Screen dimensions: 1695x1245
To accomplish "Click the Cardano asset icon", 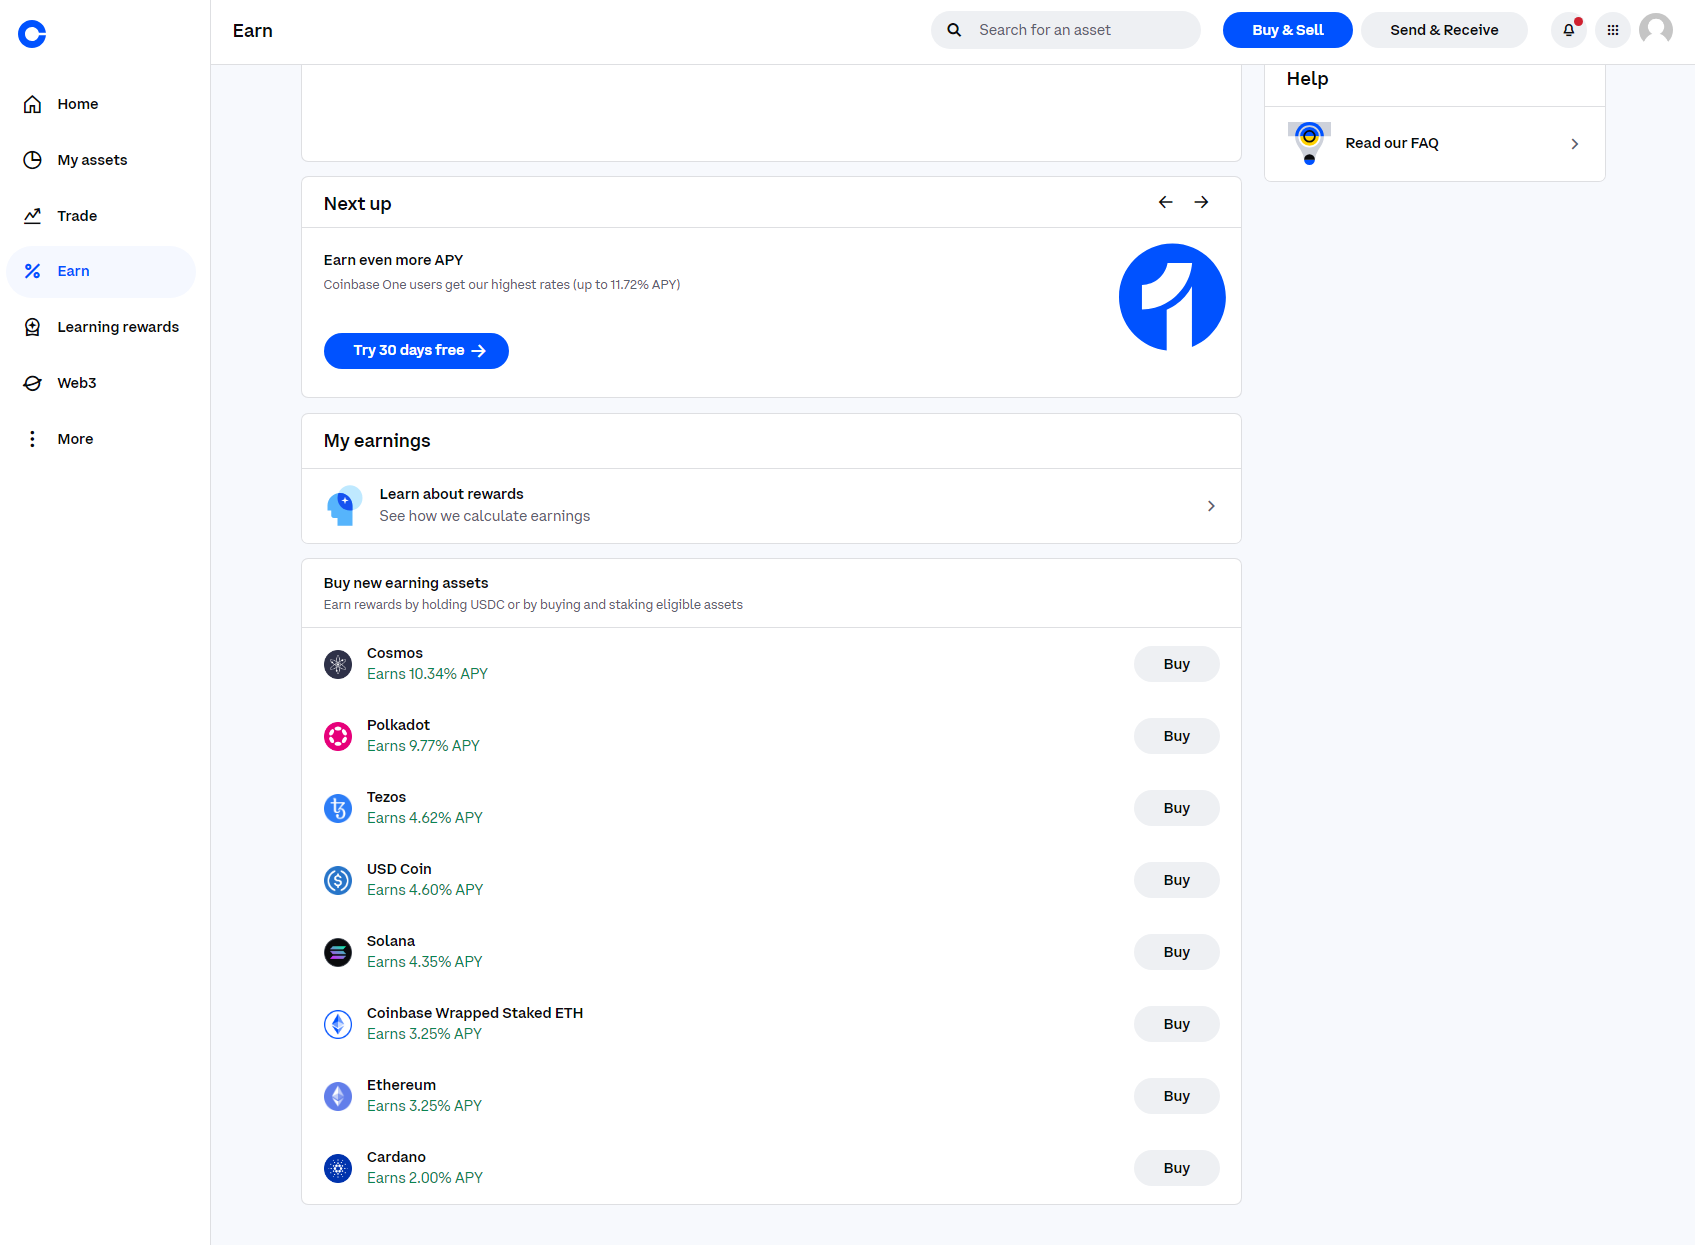I will (x=338, y=1168).
